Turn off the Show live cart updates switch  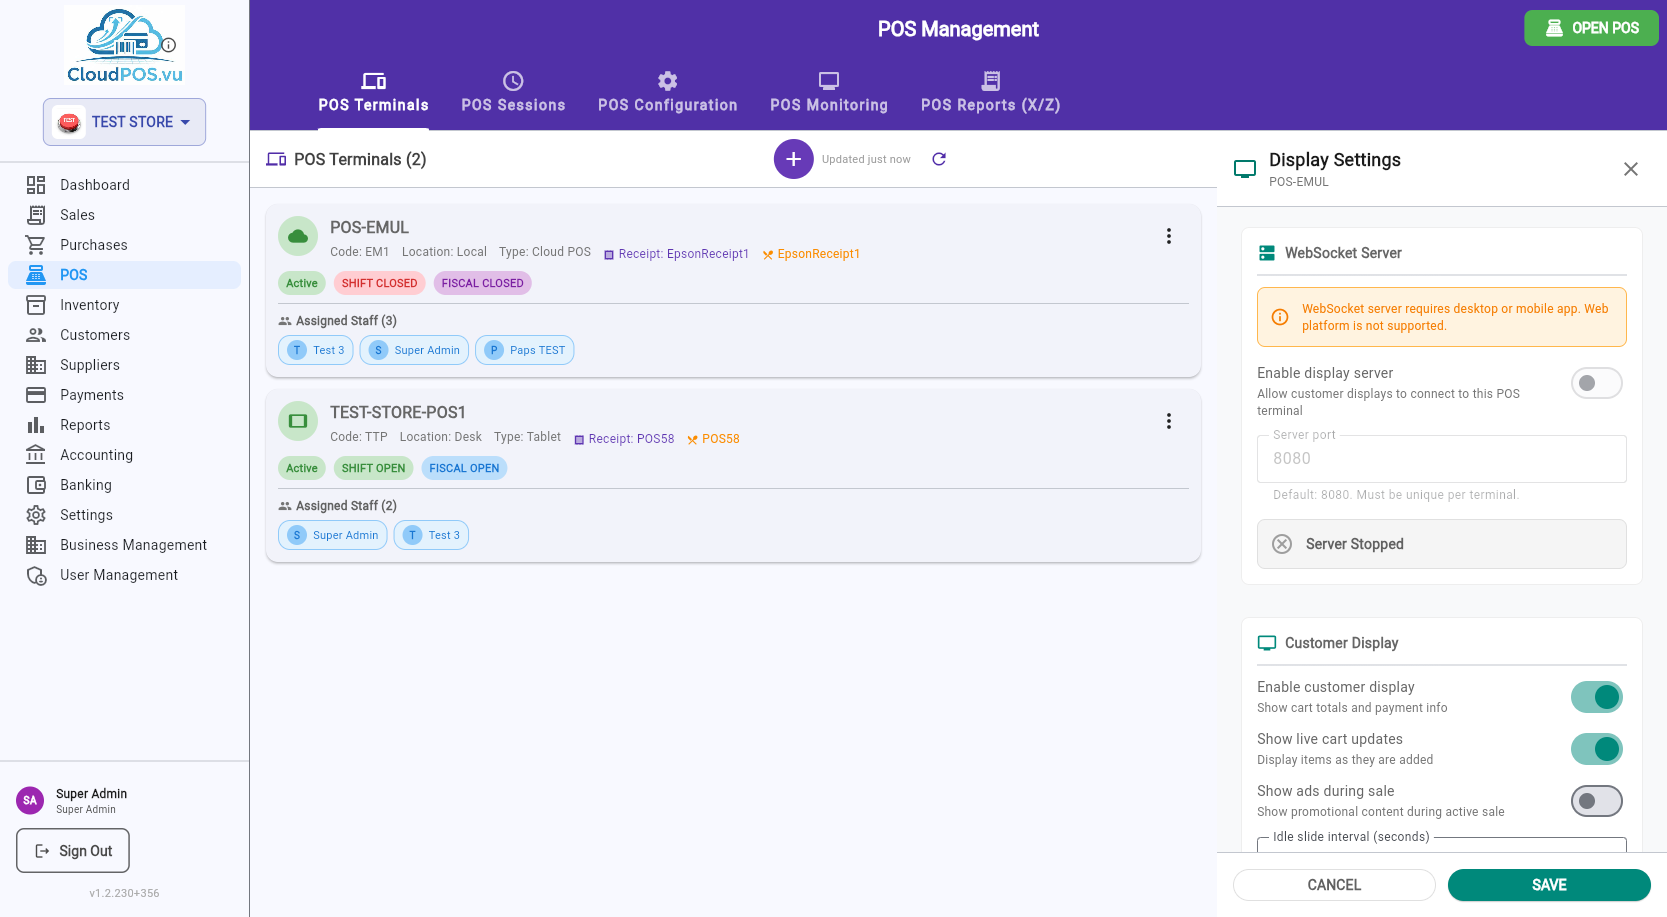click(1596, 749)
